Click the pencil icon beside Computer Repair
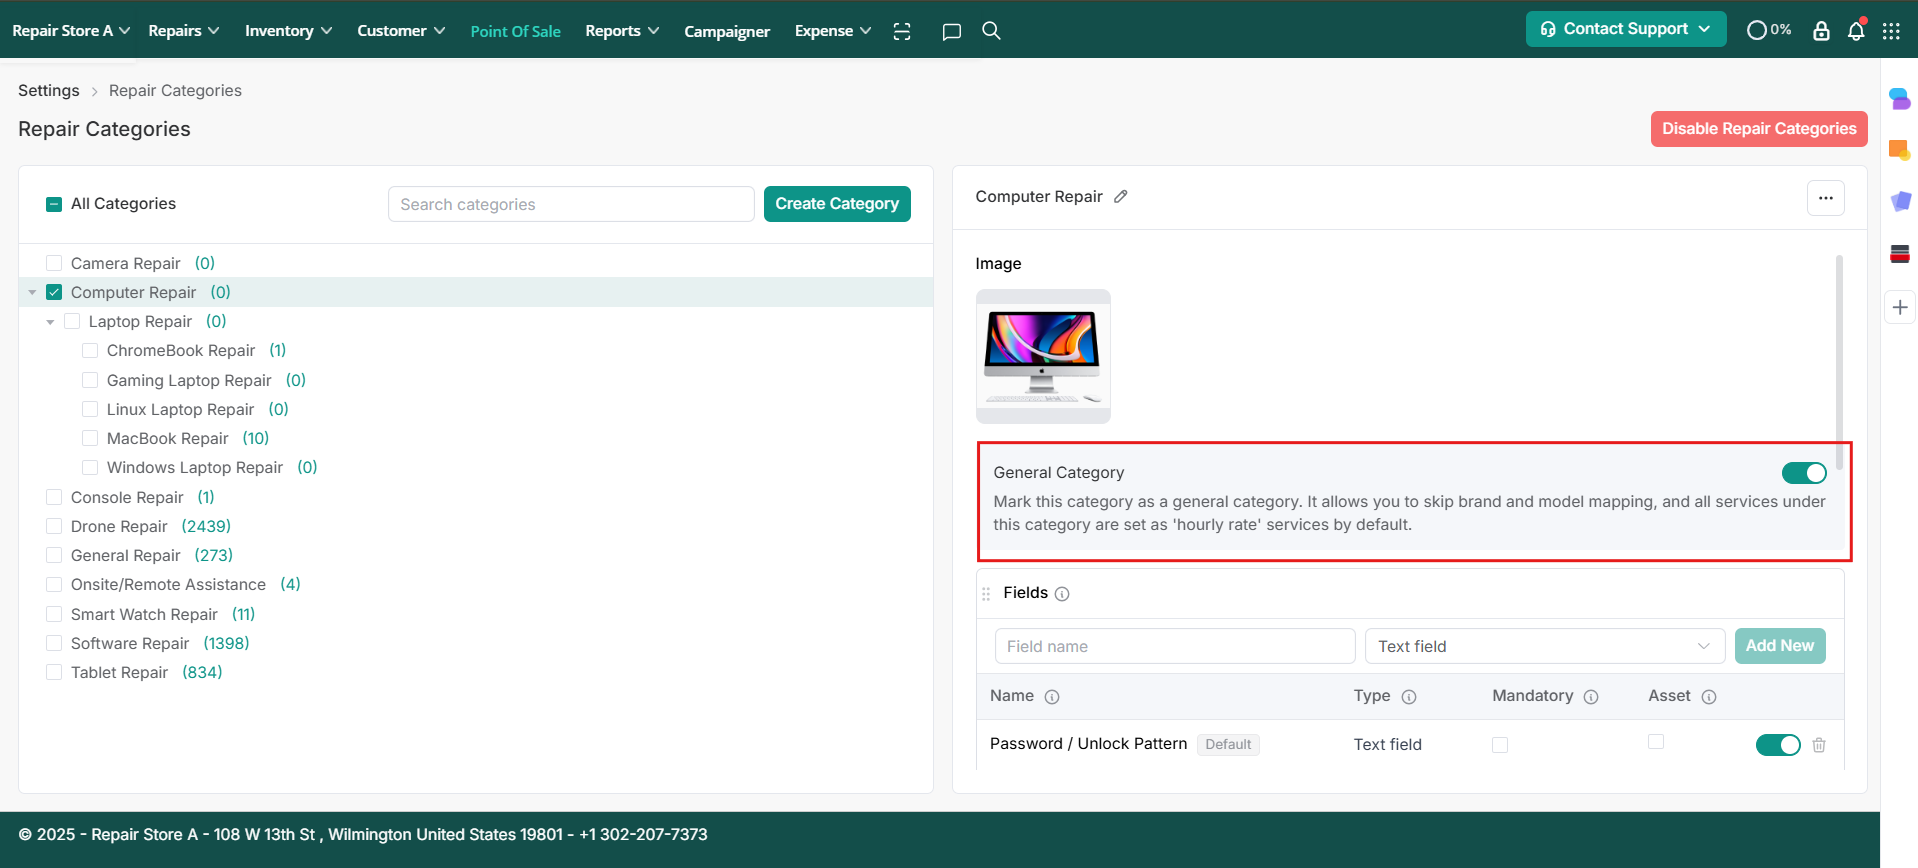 1121,197
